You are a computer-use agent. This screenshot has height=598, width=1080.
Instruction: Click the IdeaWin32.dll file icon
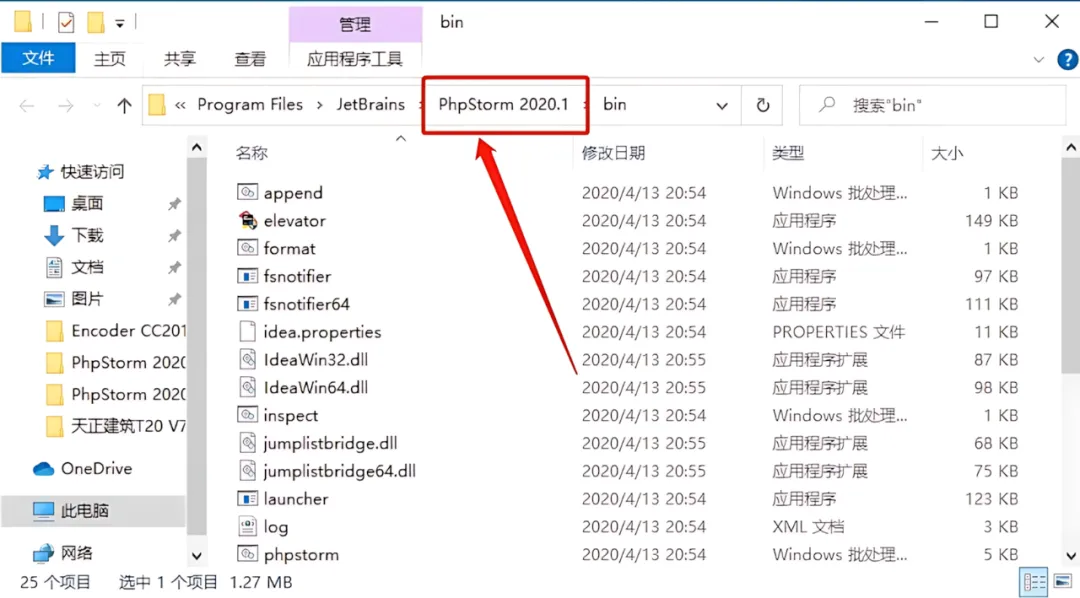247,360
